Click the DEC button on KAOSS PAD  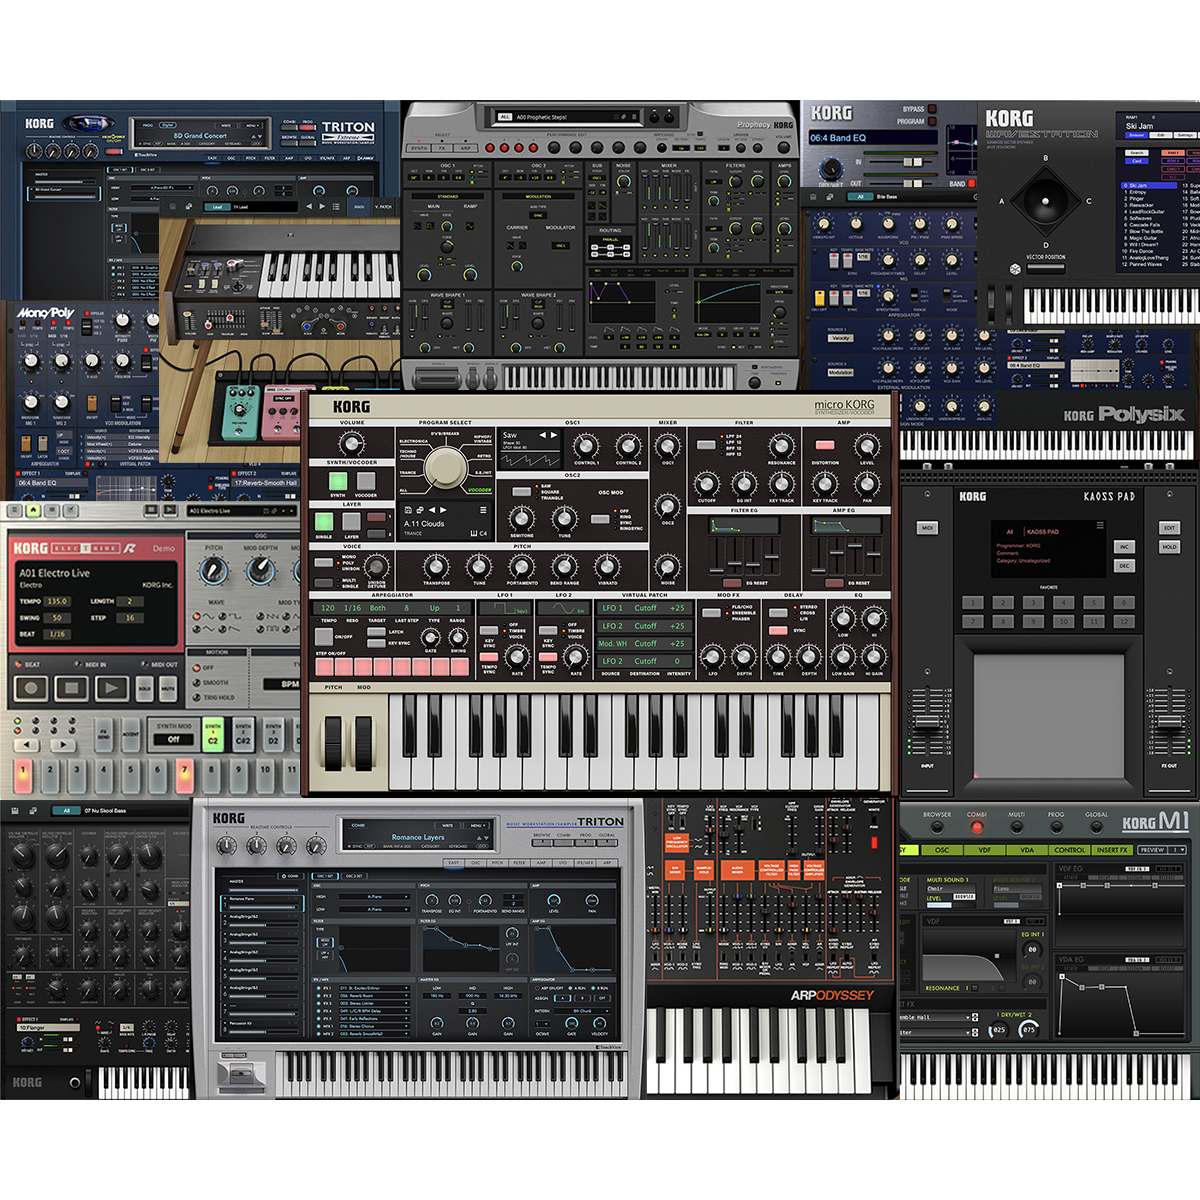[1124, 566]
